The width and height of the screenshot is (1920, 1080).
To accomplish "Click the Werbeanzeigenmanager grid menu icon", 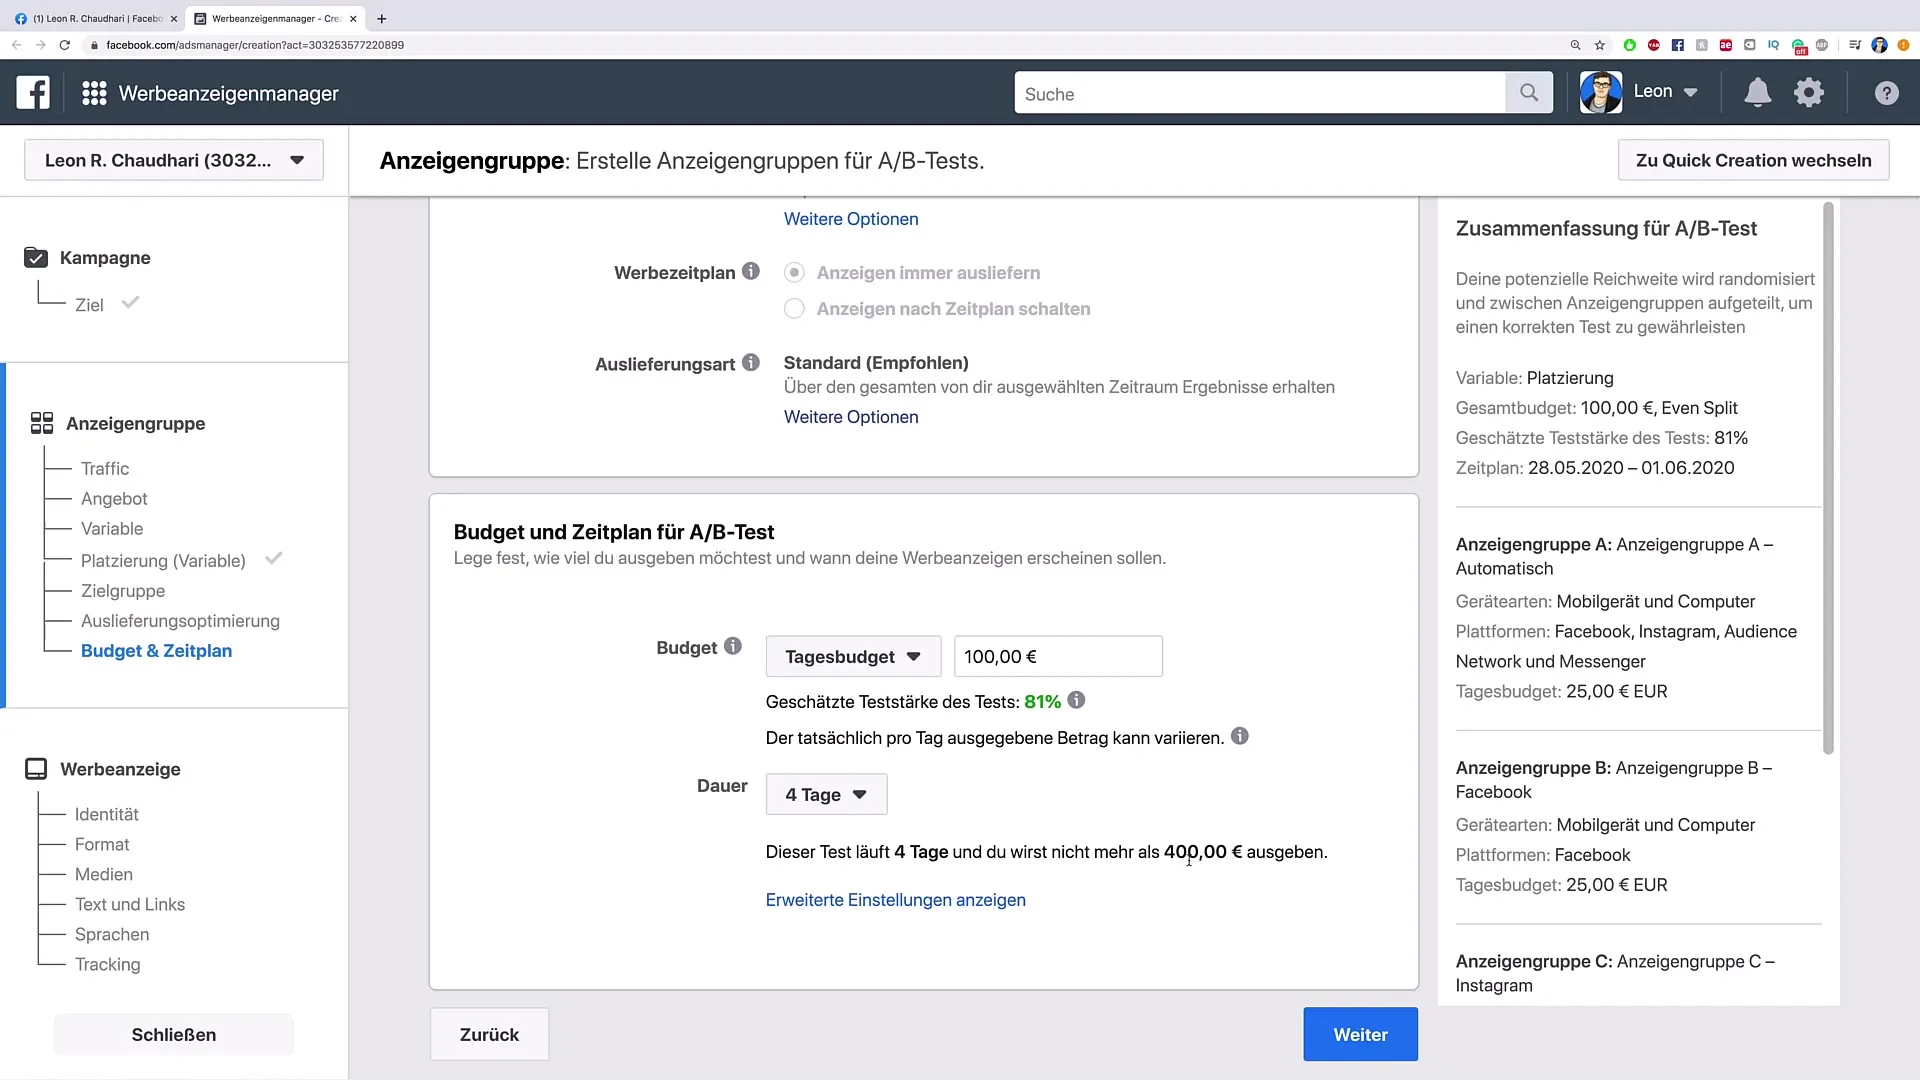I will click(x=94, y=94).
